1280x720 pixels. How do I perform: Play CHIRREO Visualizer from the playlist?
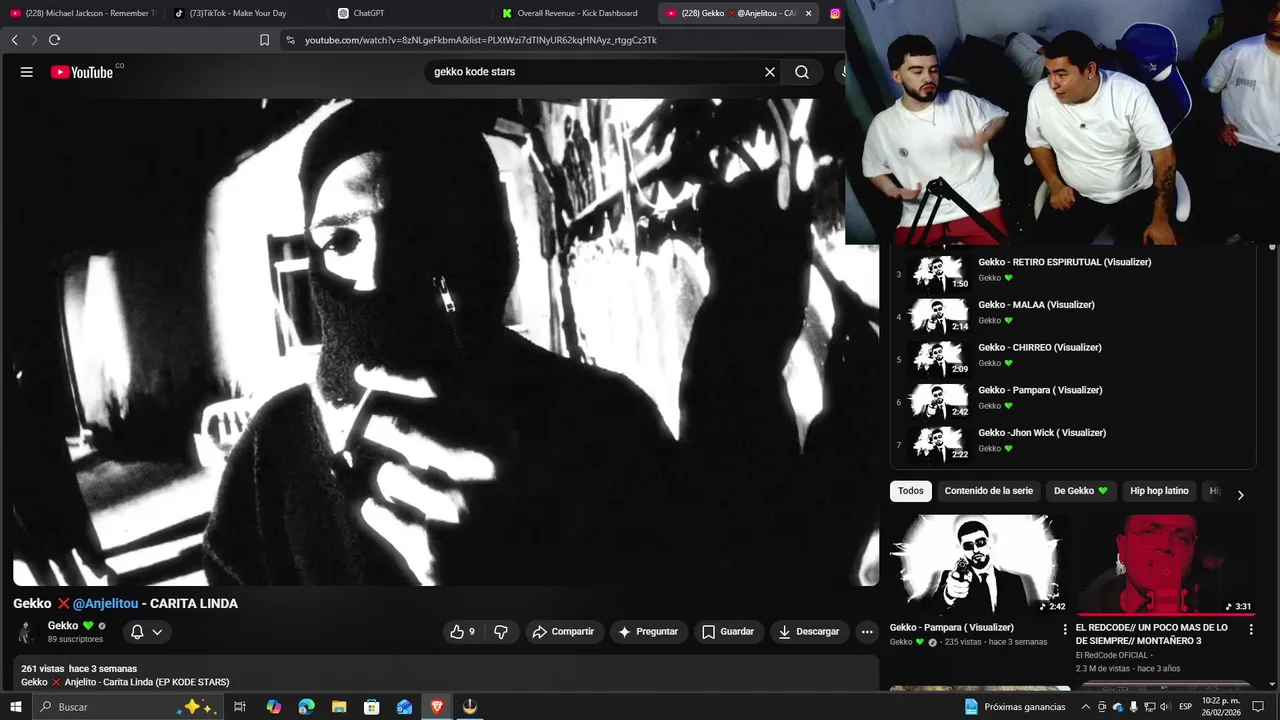1040,348
